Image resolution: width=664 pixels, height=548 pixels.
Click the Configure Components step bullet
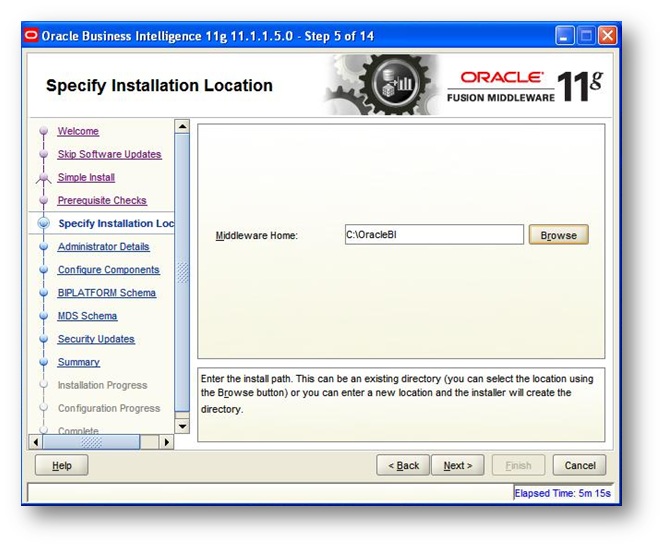(x=43, y=269)
